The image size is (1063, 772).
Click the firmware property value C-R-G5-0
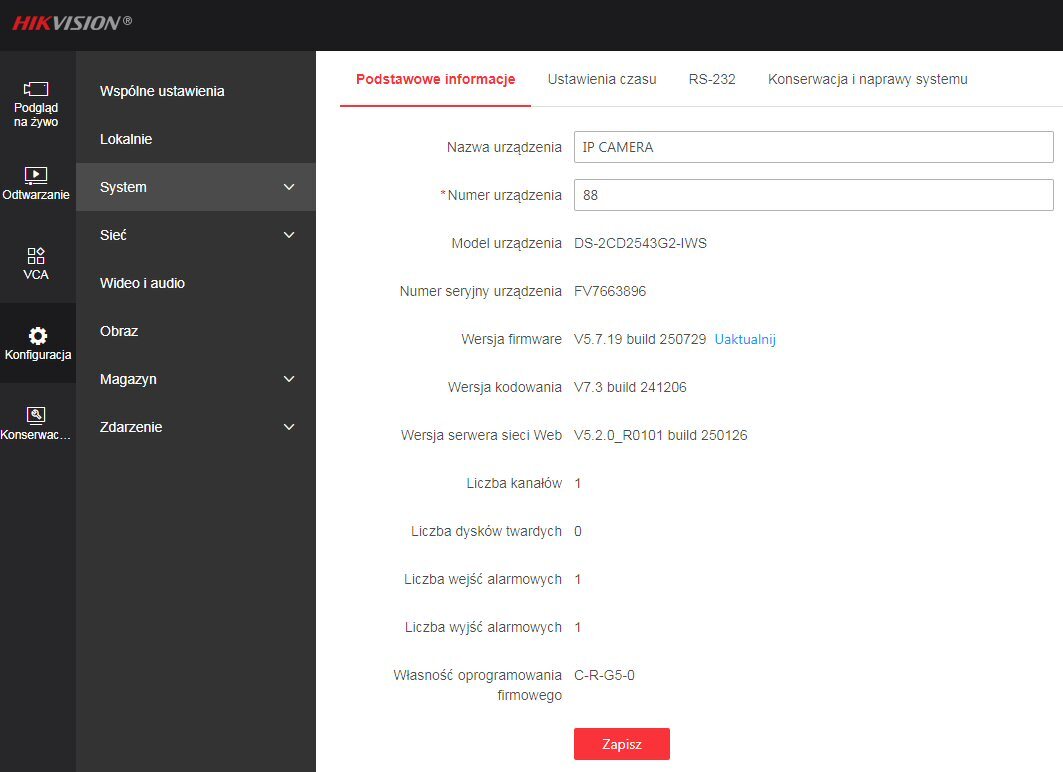click(604, 676)
